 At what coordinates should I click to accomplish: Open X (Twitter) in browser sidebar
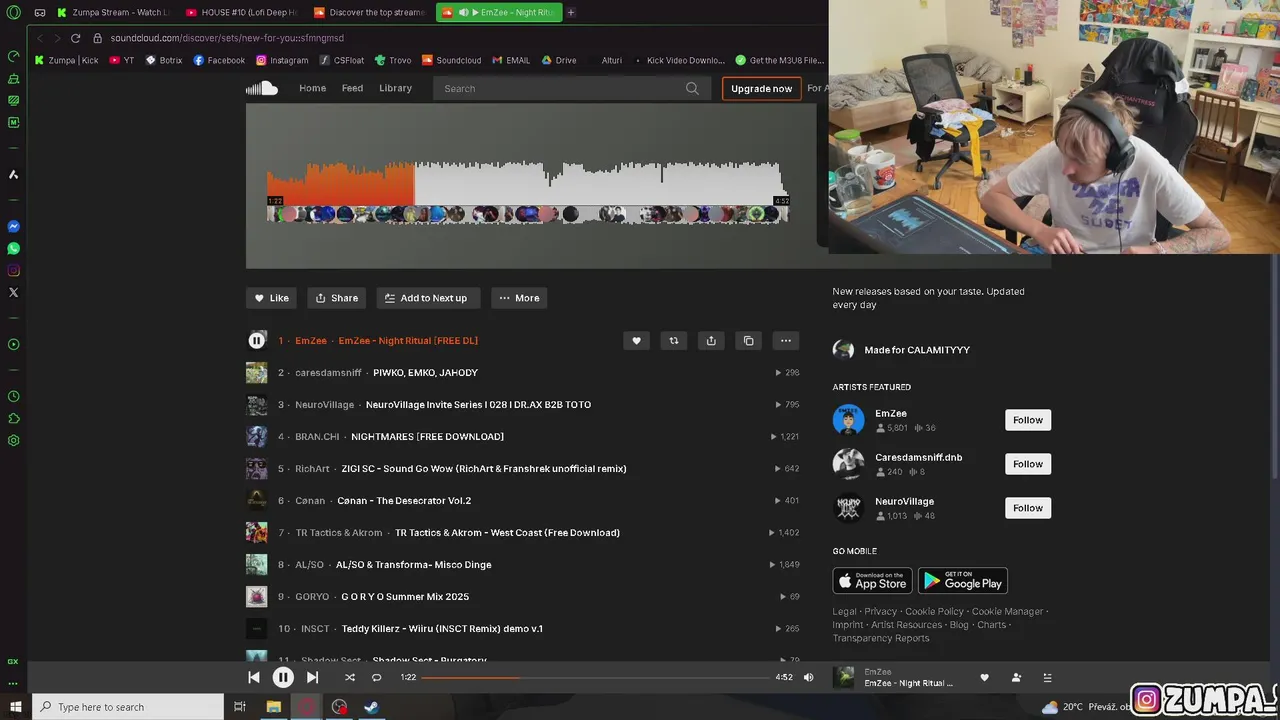(14, 292)
